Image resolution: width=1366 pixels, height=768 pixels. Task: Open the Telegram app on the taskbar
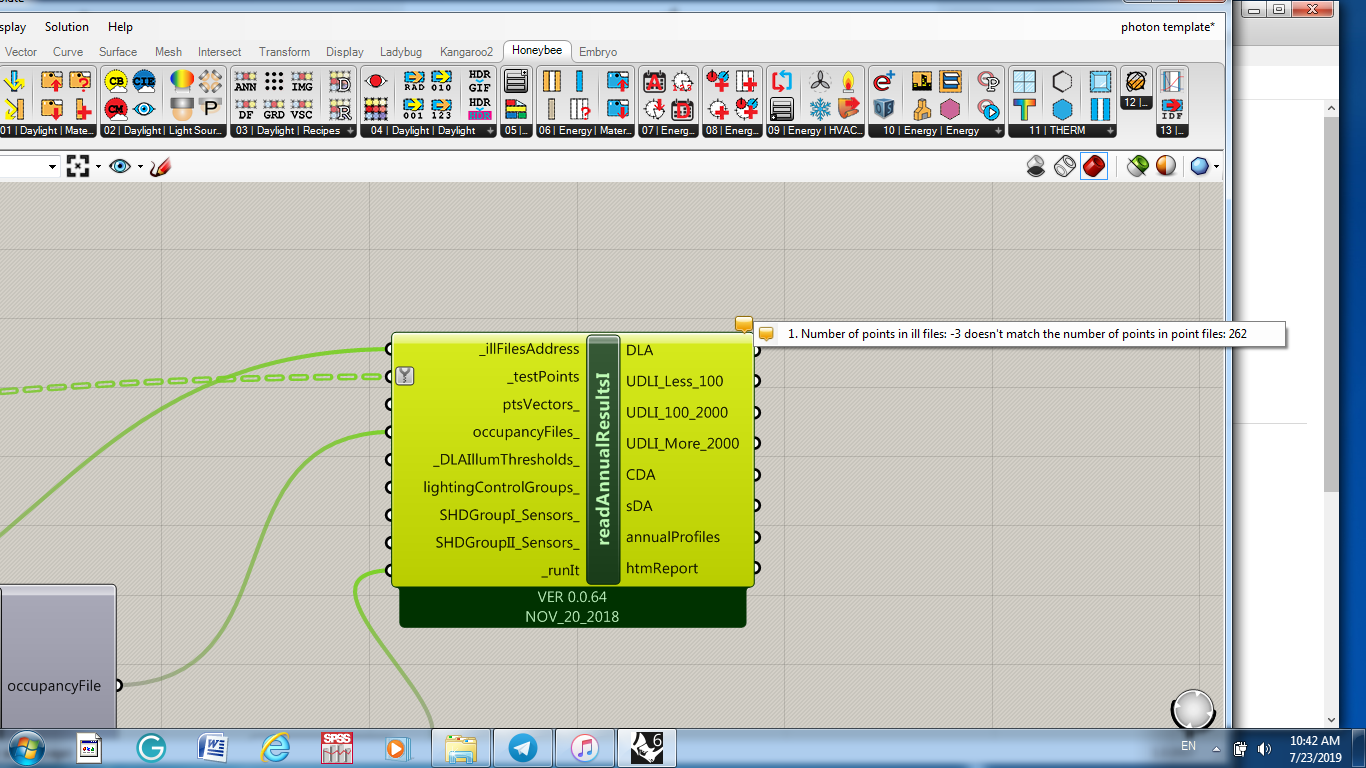point(522,747)
